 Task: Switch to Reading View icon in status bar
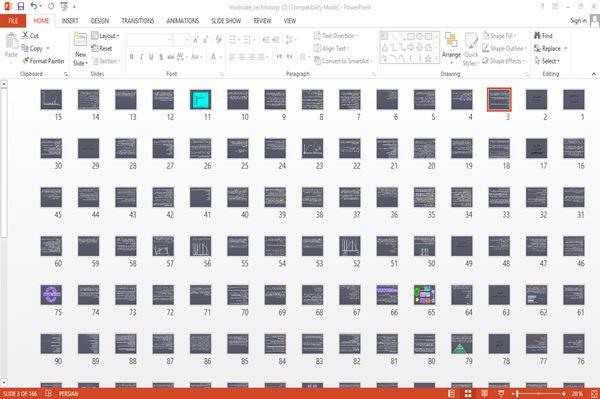point(484,394)
